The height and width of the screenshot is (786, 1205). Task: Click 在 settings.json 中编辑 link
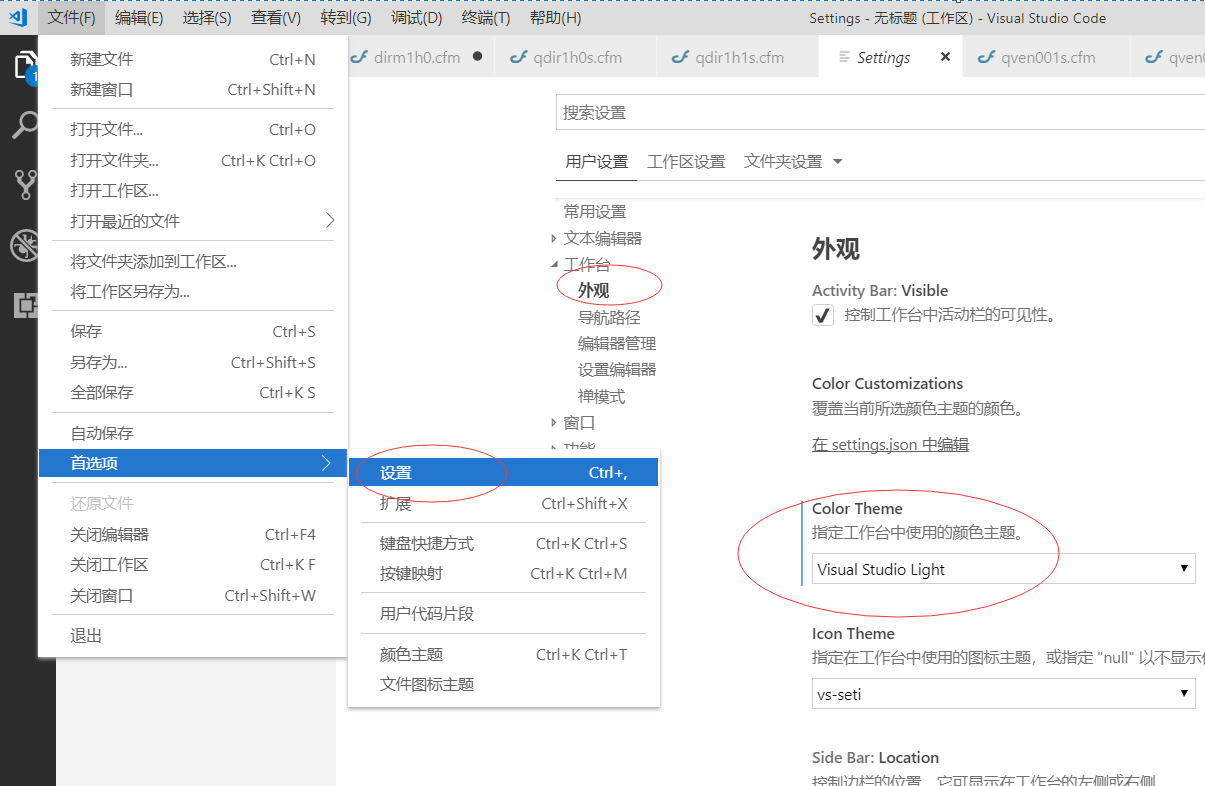click(890, 444)
